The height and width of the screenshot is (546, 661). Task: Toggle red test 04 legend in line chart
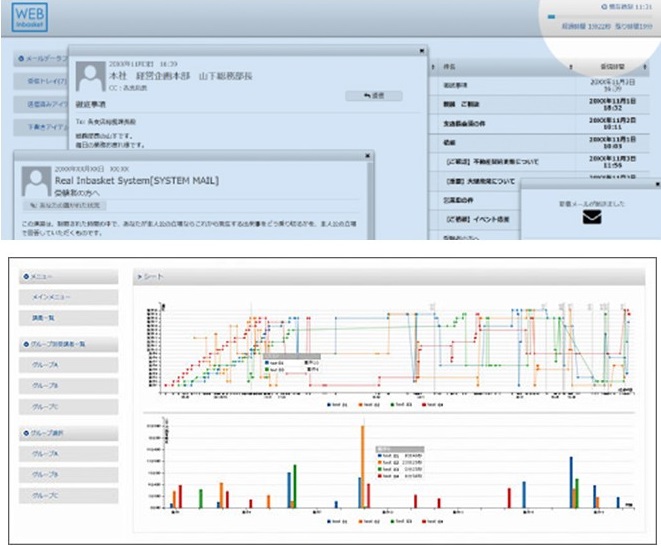pos(433,405)
